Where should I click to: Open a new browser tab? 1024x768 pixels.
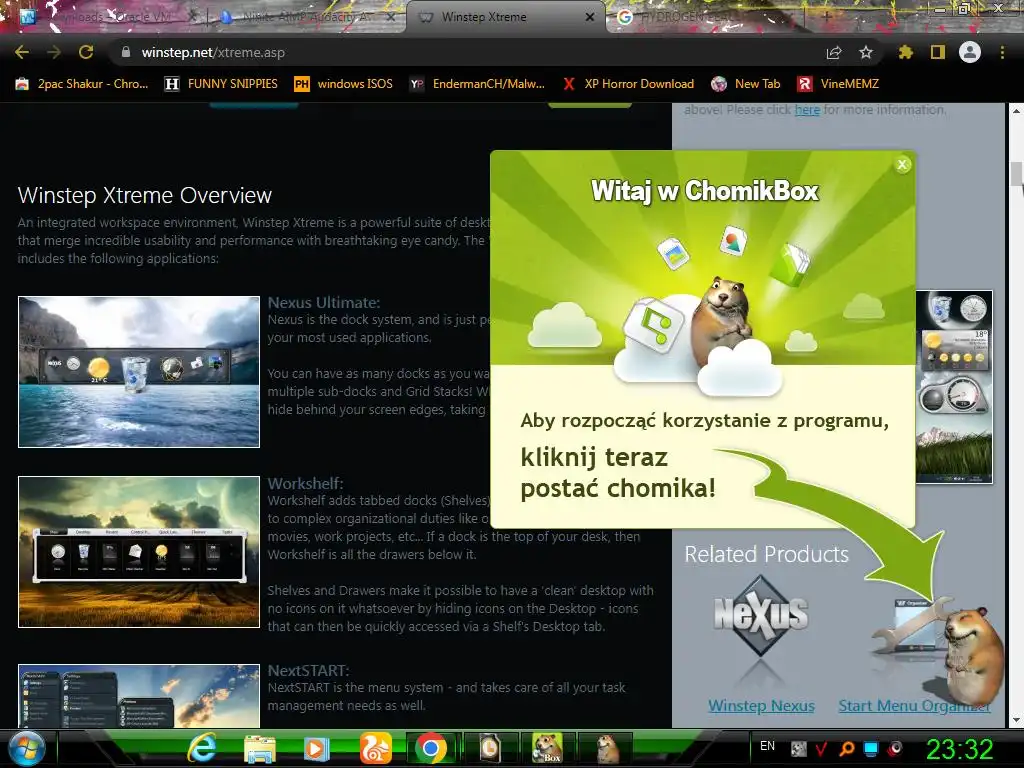[827, 17]
